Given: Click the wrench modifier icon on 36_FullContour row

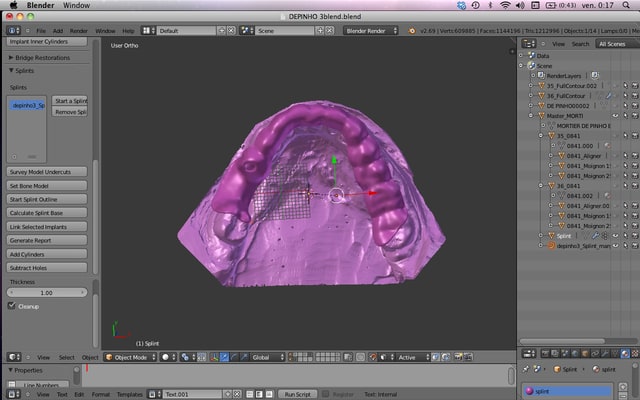Looking at the screenshot, I should (x=609, y=96).
